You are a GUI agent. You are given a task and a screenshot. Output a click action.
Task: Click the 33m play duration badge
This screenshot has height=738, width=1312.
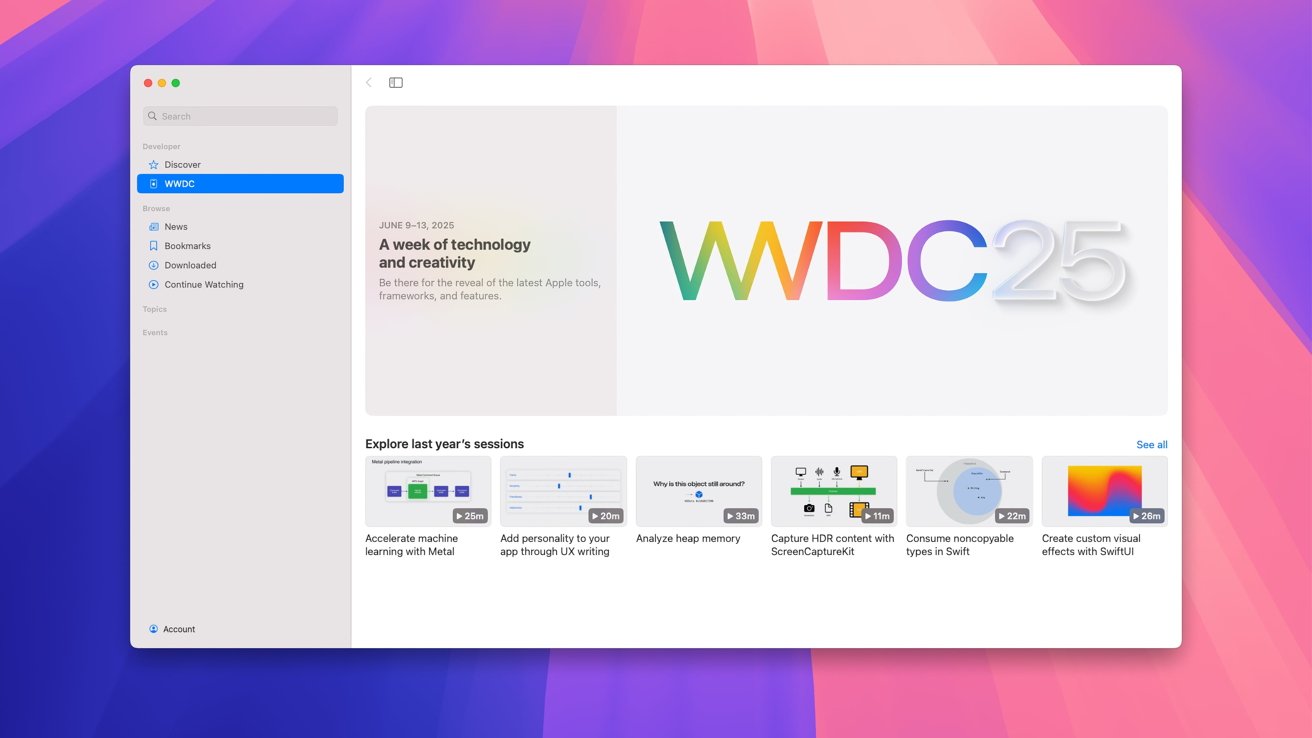(741, 516)
